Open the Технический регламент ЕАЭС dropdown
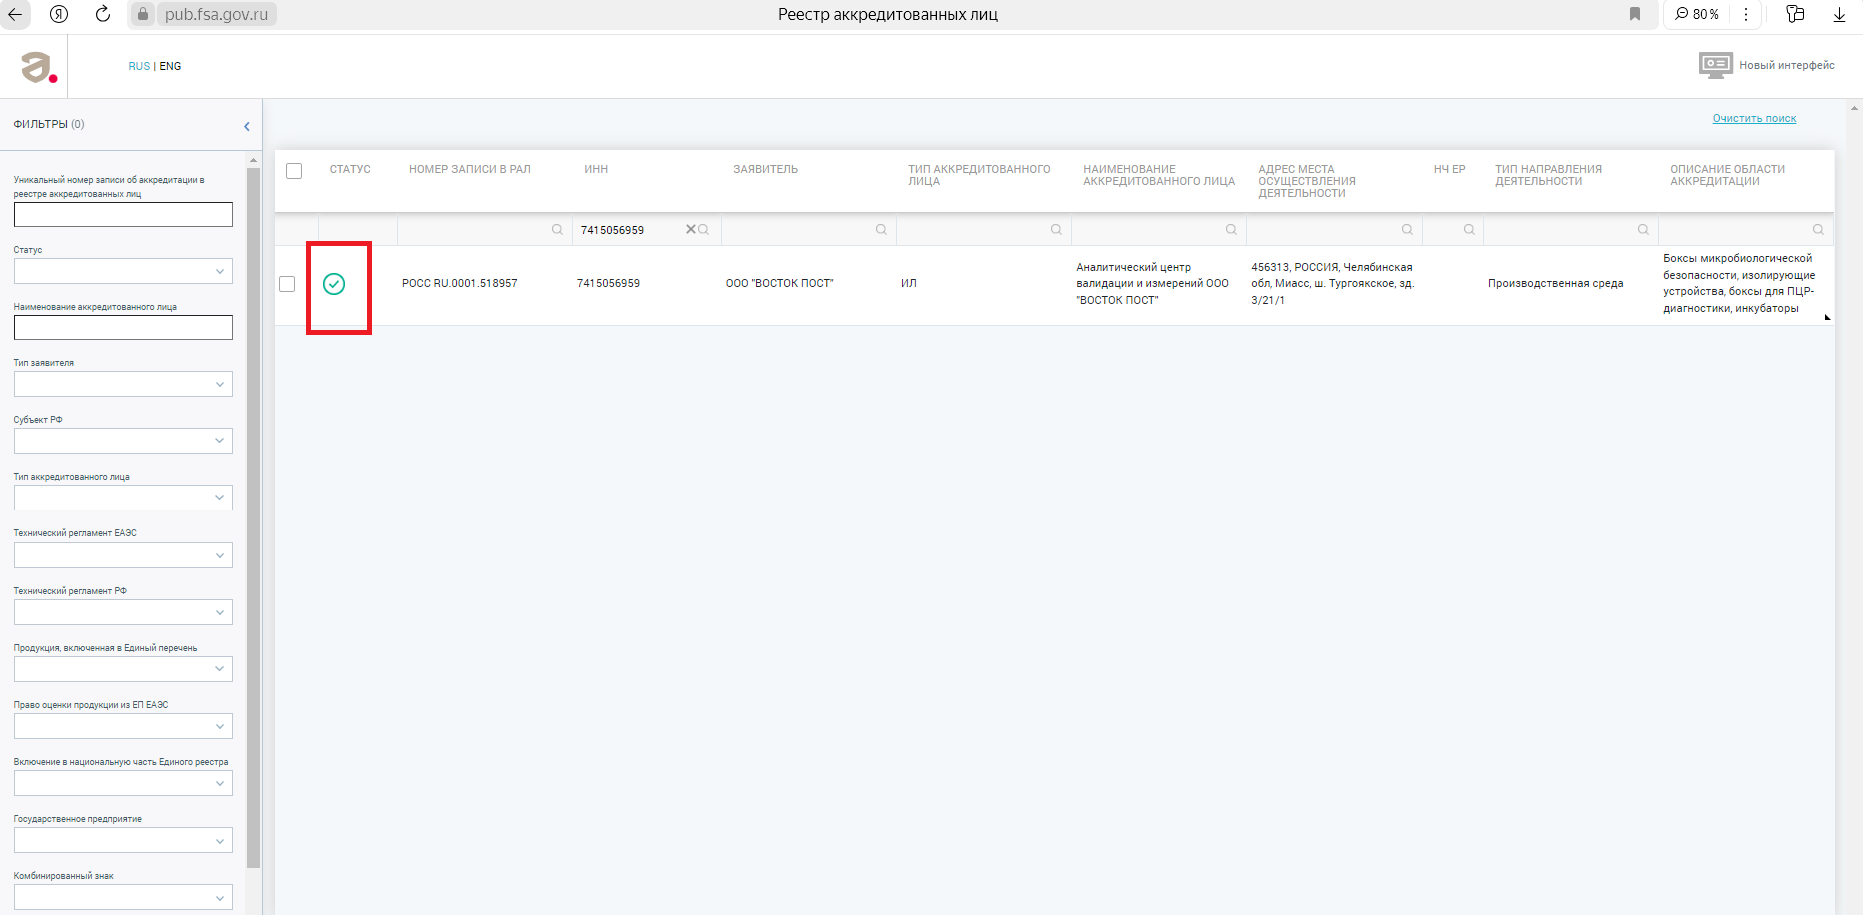 point(123,555)
